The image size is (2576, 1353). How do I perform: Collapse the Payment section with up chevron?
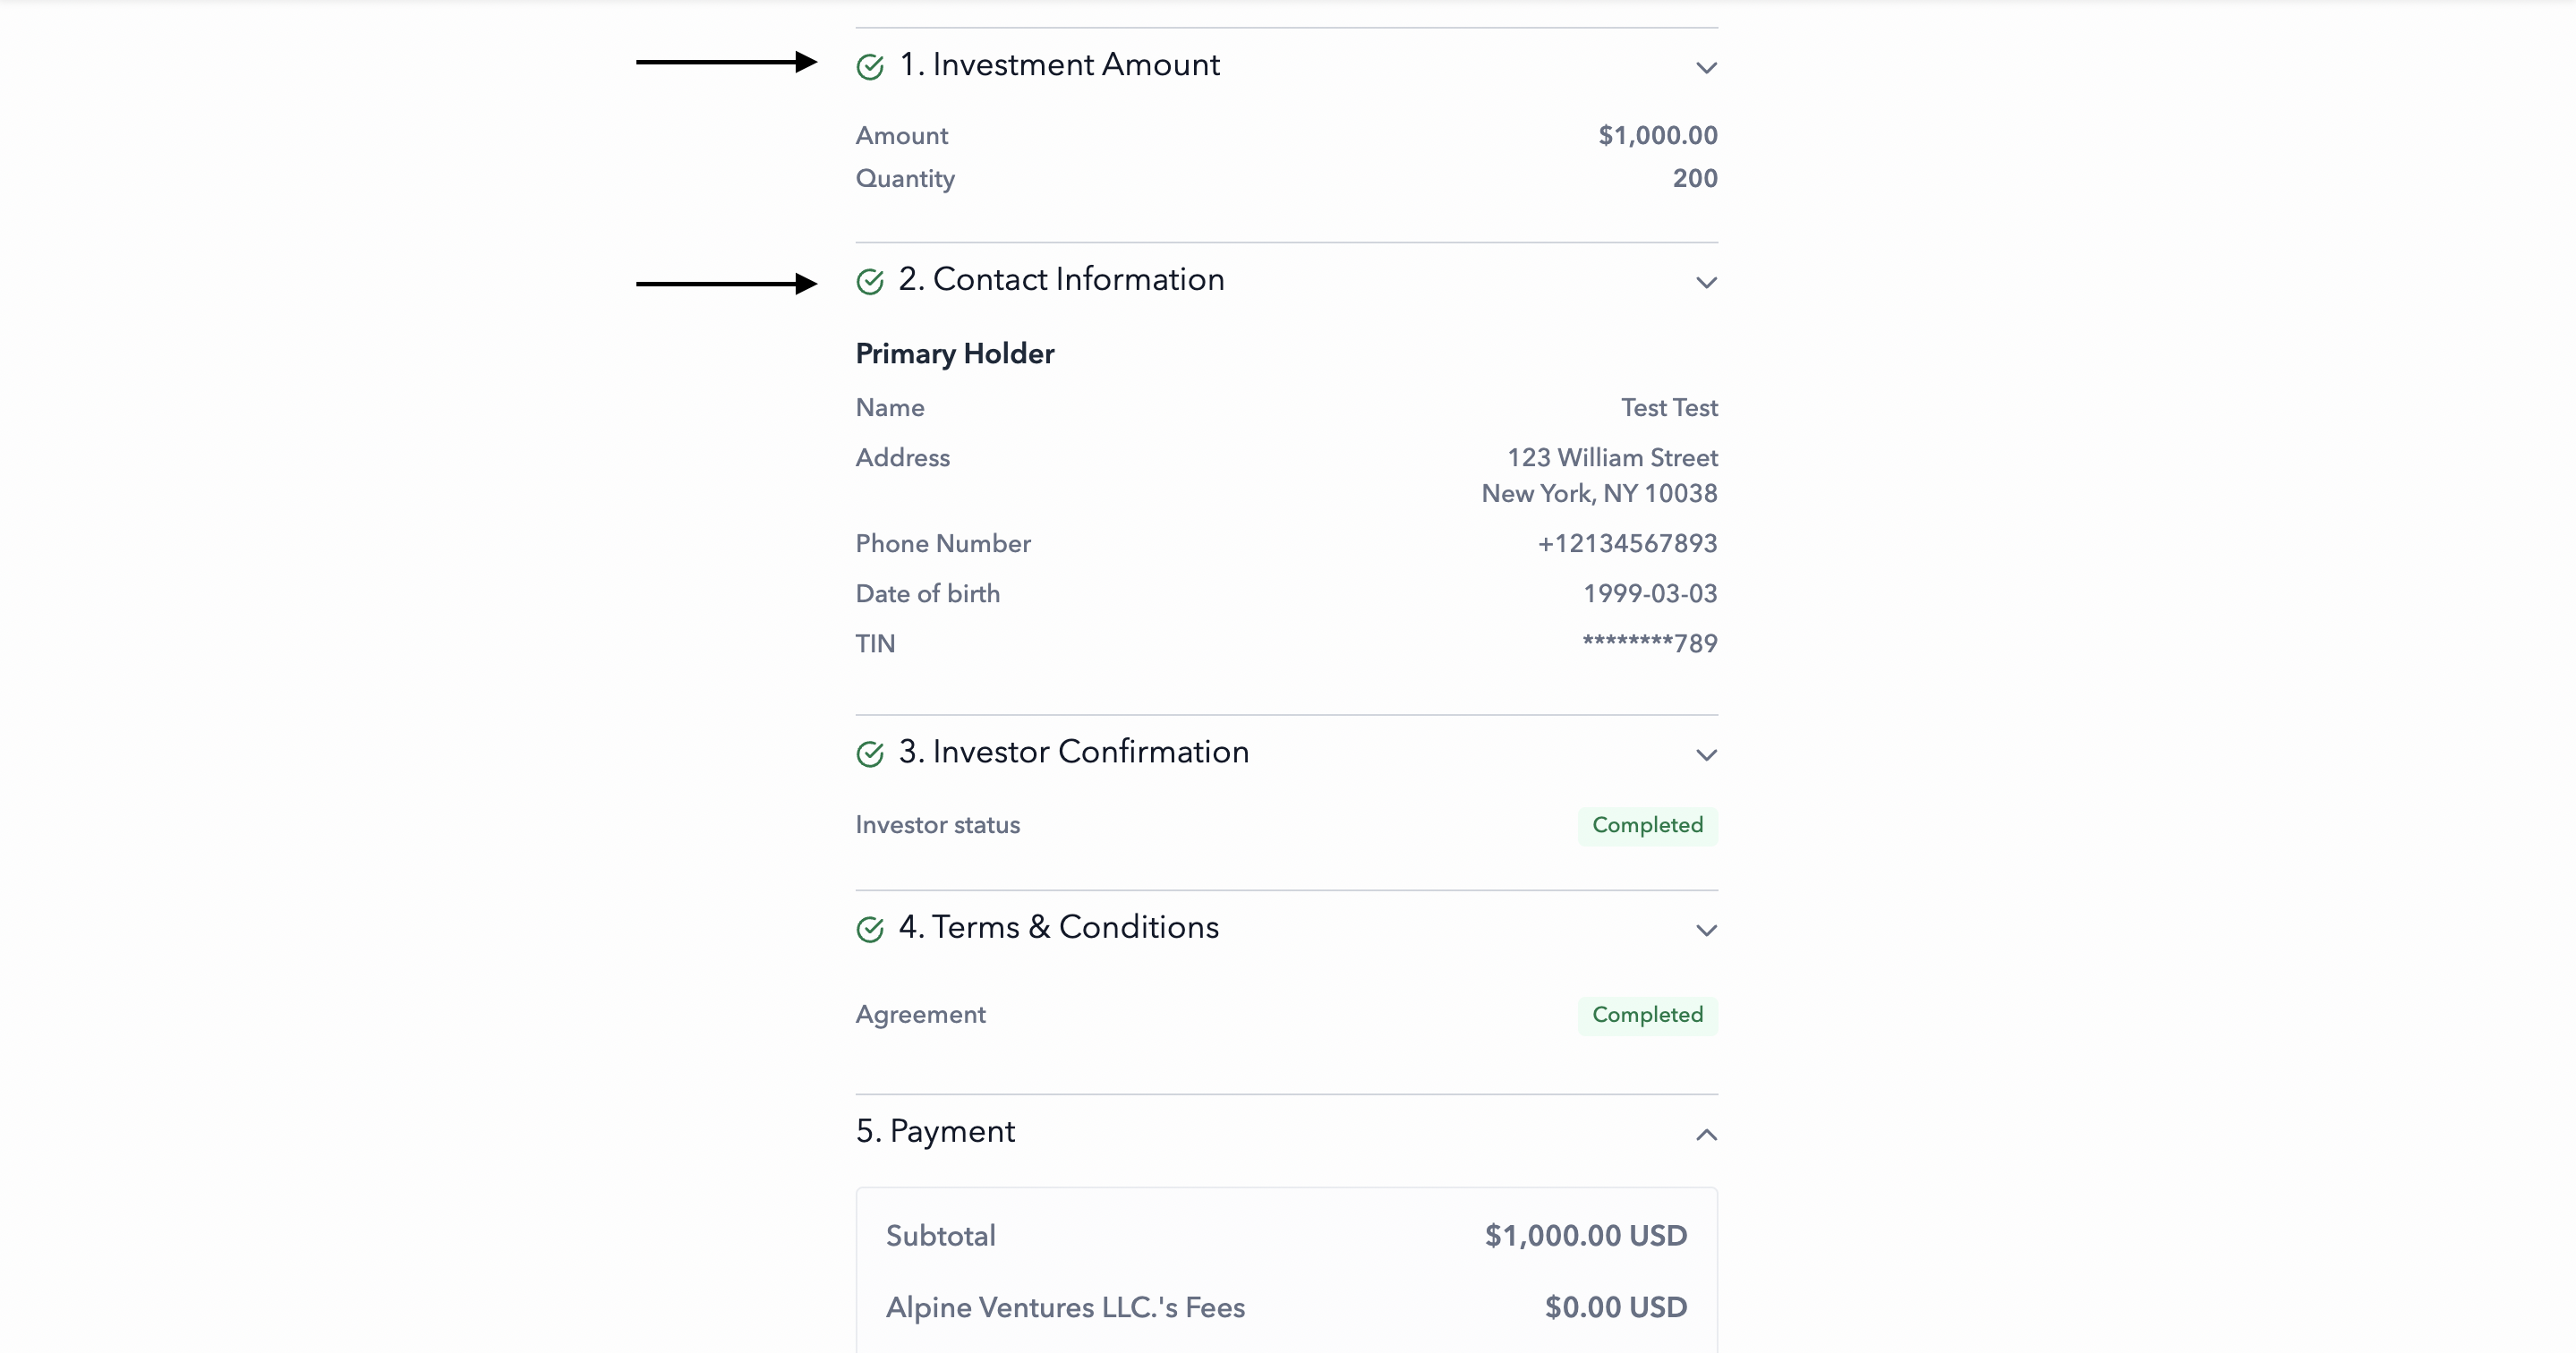pyautogui.click(x=1706, y=1135)
